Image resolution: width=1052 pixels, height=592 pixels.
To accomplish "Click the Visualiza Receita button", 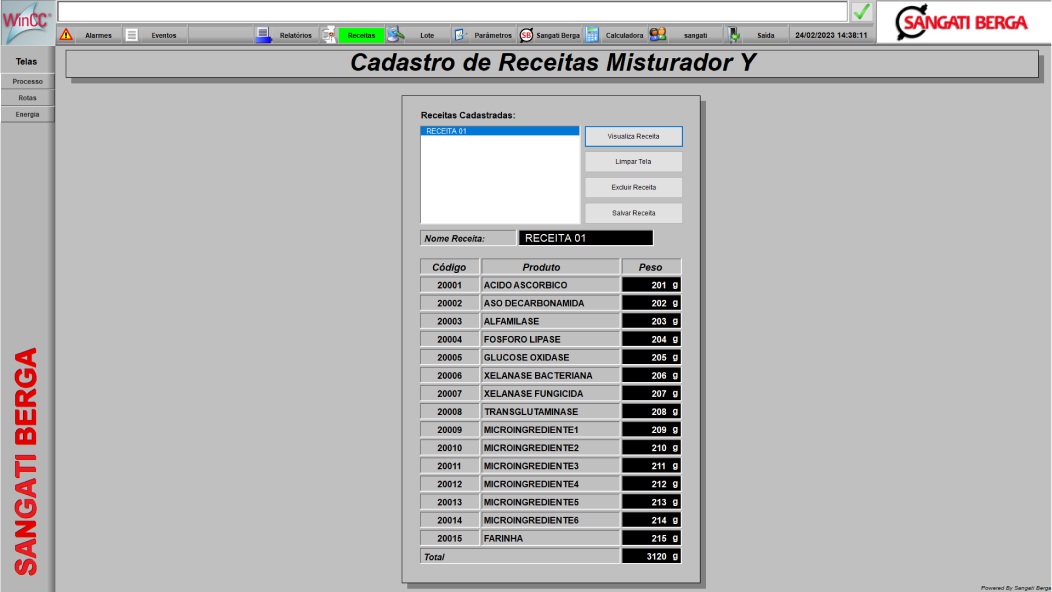I will 633,136.
